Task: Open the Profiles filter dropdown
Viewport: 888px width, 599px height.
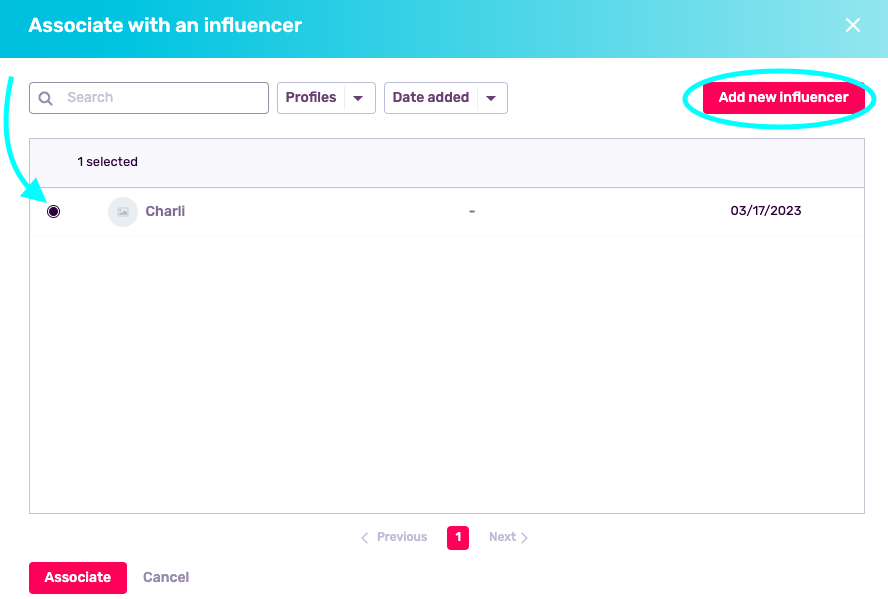Action: (x=326, y=98)
